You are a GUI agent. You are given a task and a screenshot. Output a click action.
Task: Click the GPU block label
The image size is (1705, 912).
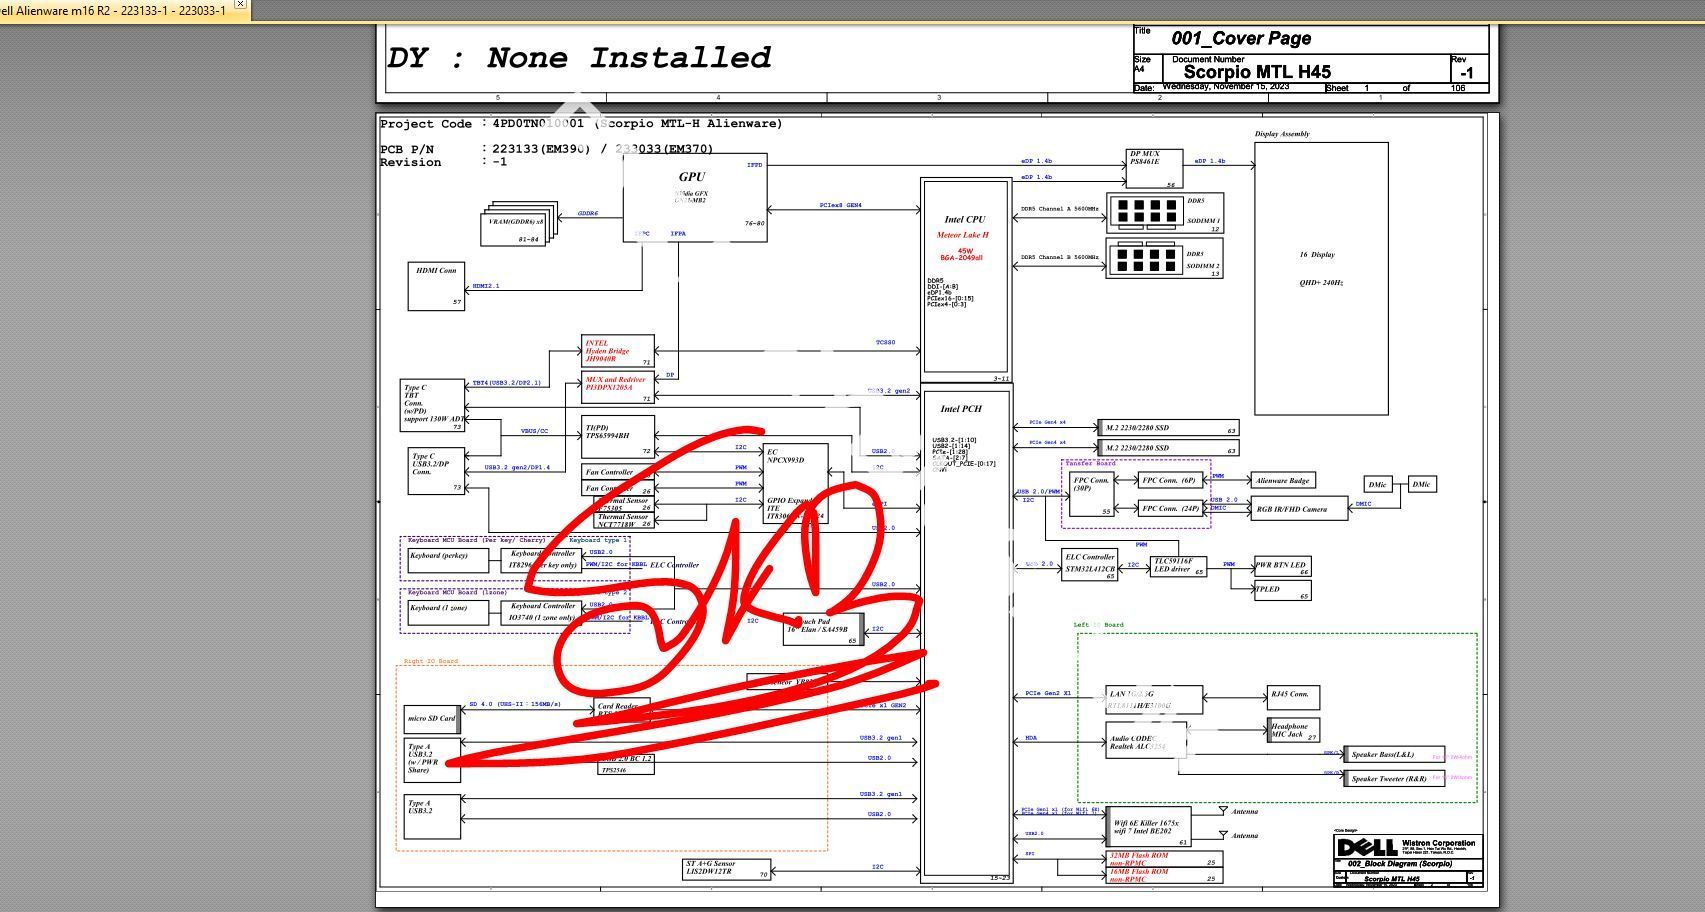click(x=692, y=177)
